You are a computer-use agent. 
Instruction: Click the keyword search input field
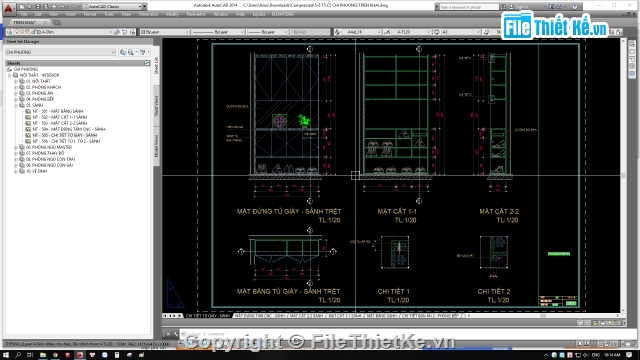[469, 7]
